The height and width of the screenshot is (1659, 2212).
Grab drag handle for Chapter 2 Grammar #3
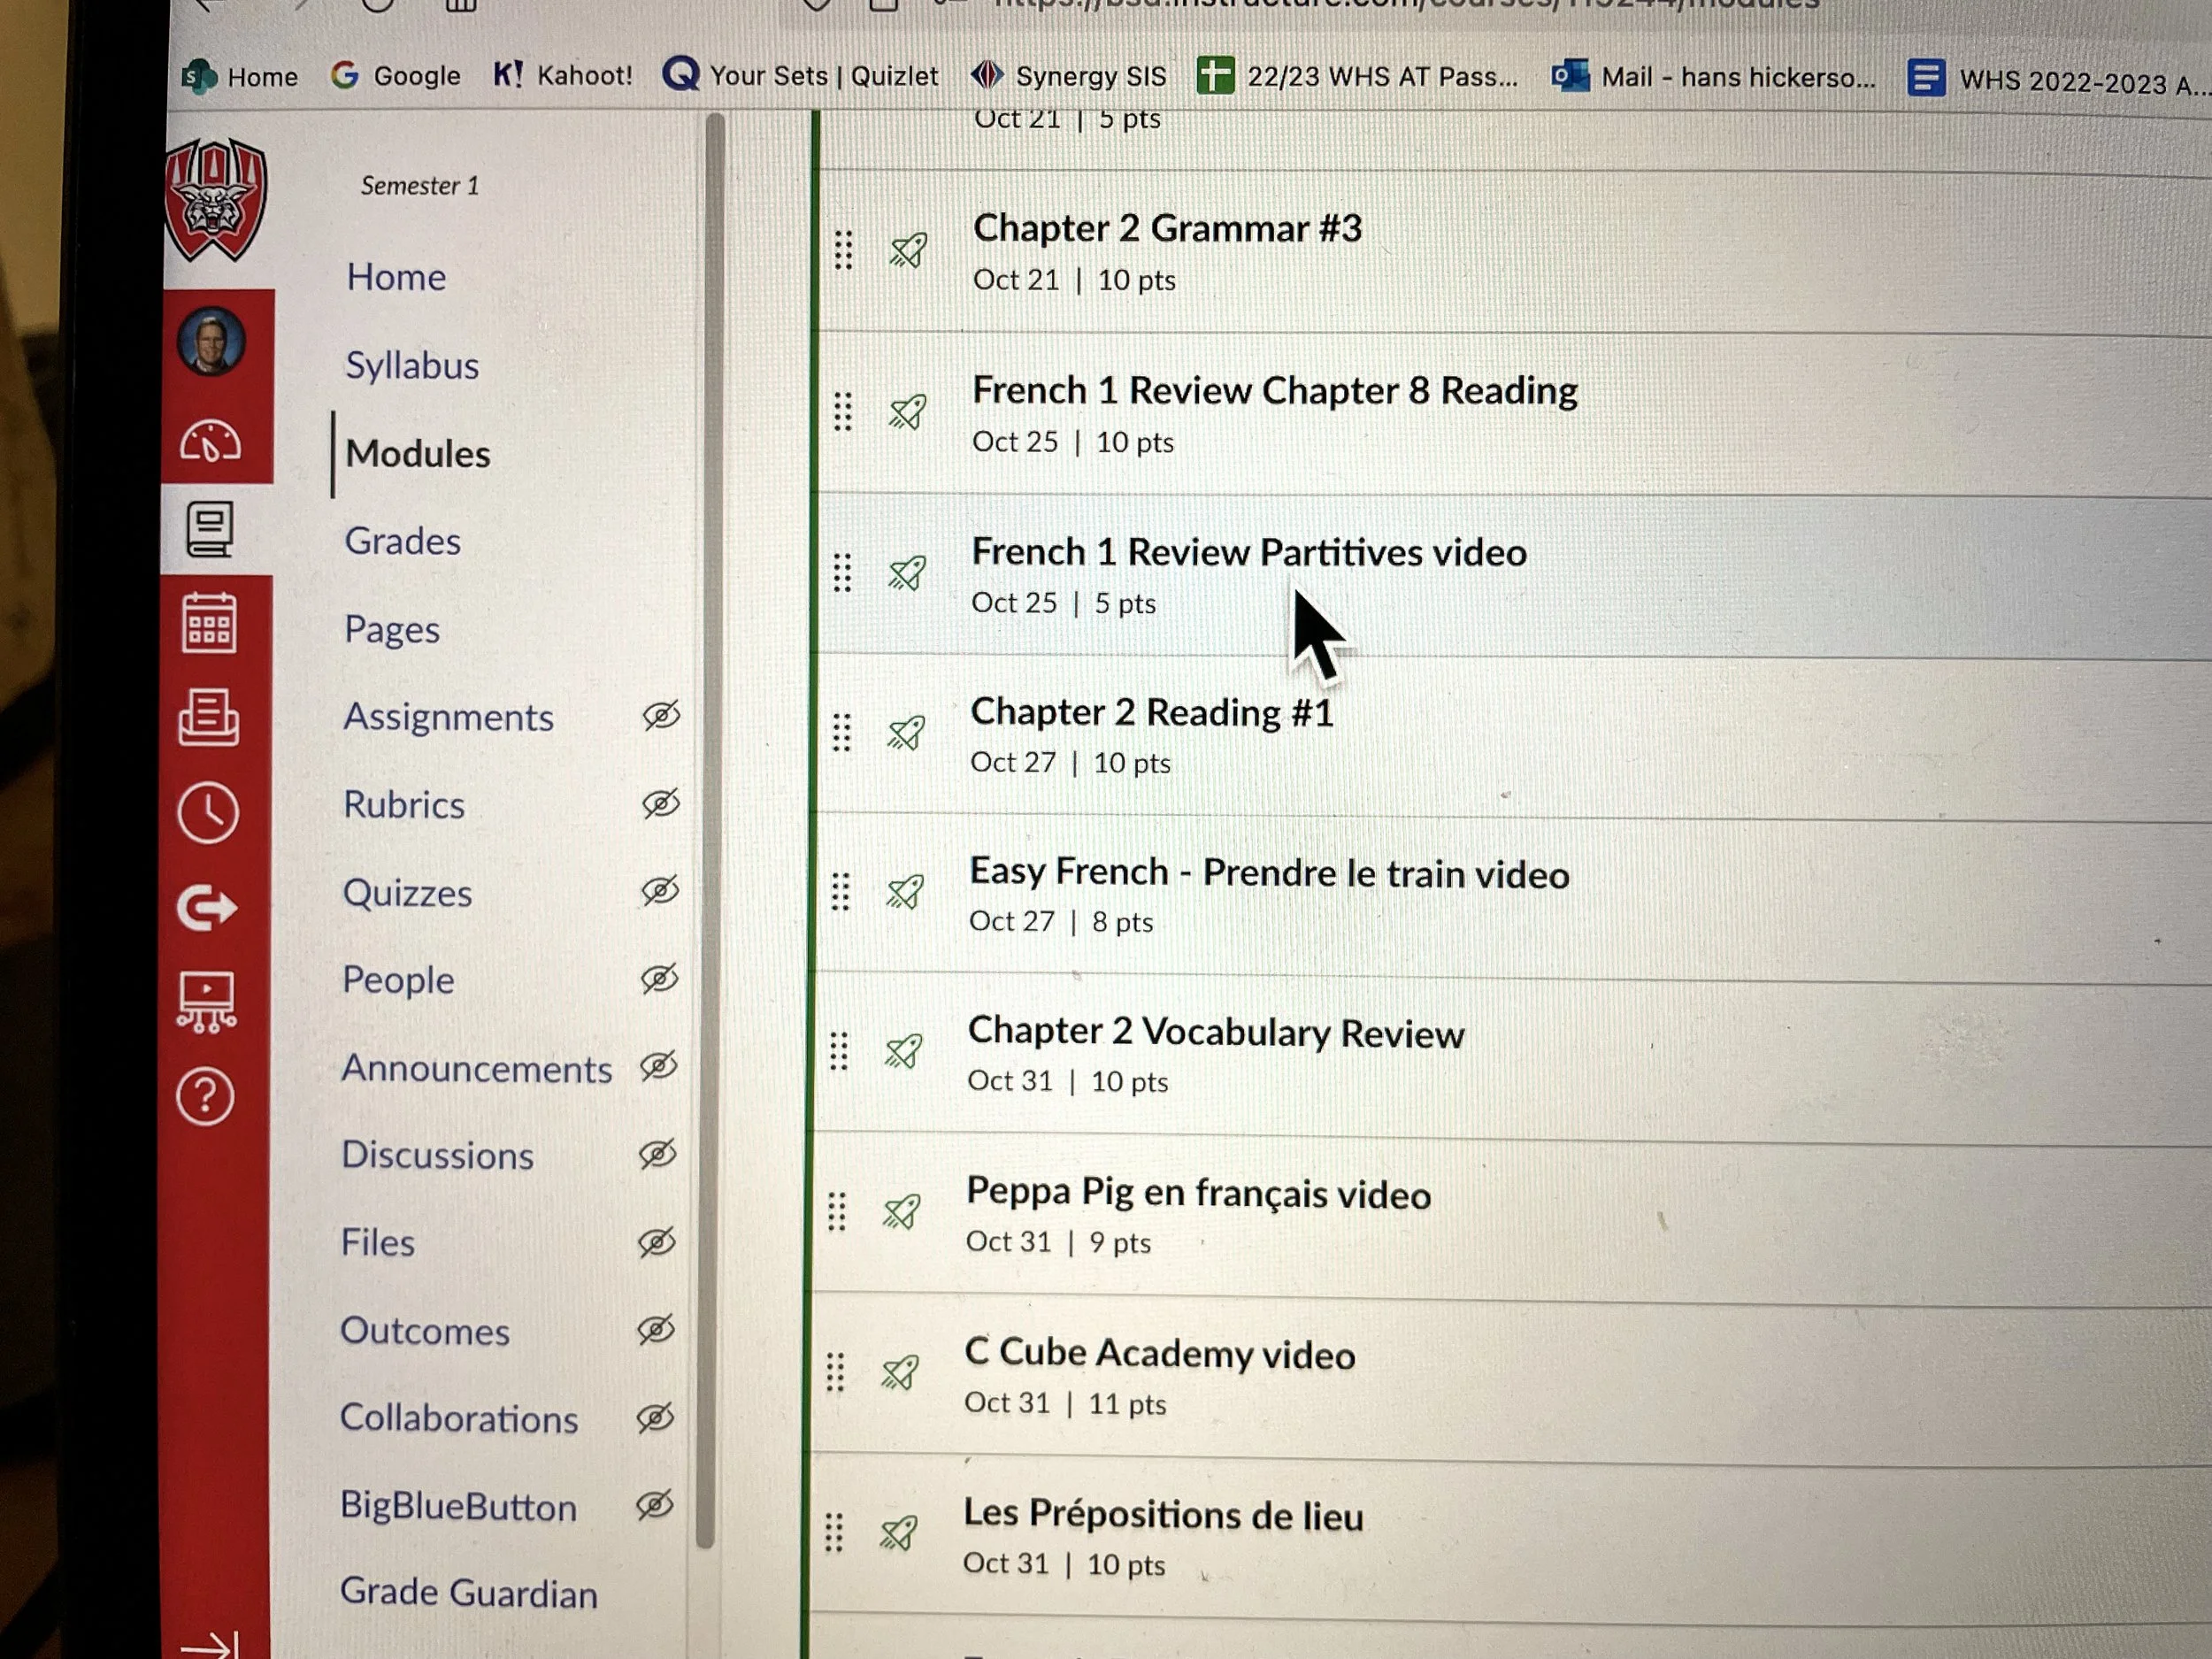[x=843, y=250]
